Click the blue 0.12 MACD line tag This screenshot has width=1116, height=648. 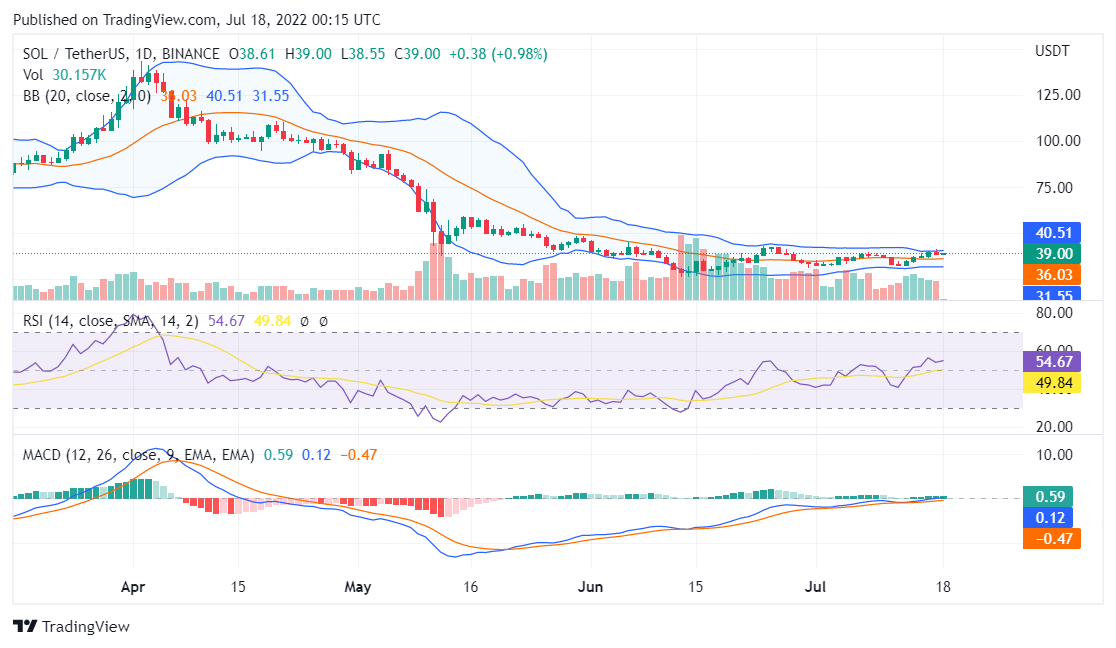pos(1053,517)
